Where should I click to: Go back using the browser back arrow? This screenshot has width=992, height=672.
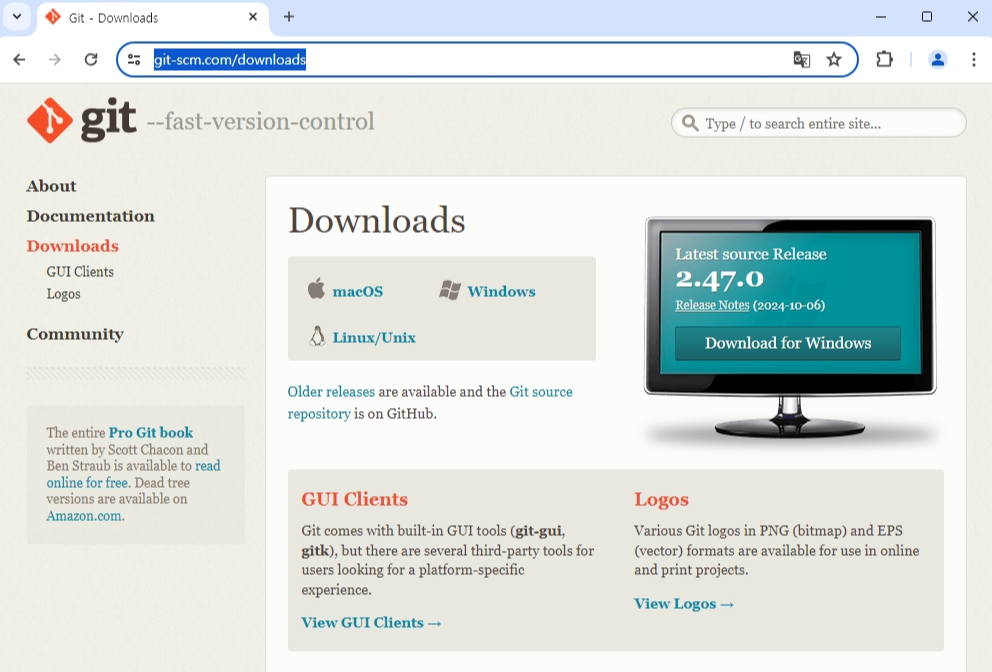click(20, 59)
